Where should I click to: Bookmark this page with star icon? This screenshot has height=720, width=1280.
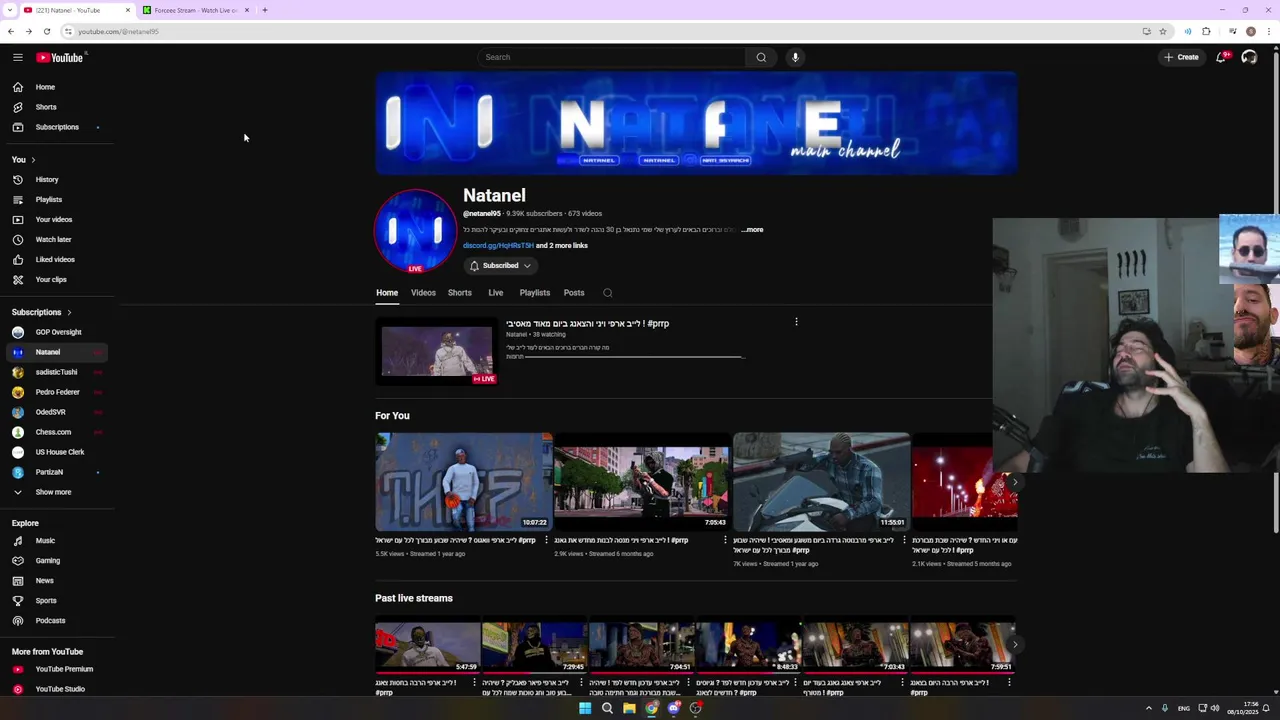[x=1162, y=31]
